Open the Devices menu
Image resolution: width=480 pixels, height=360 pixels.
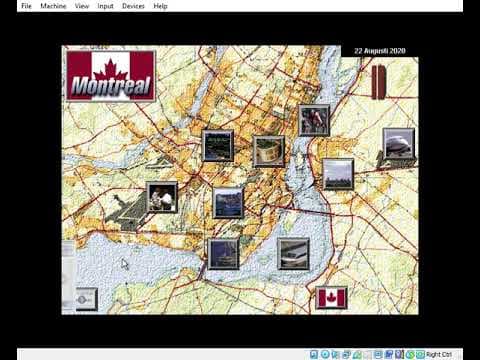[133, 6]
